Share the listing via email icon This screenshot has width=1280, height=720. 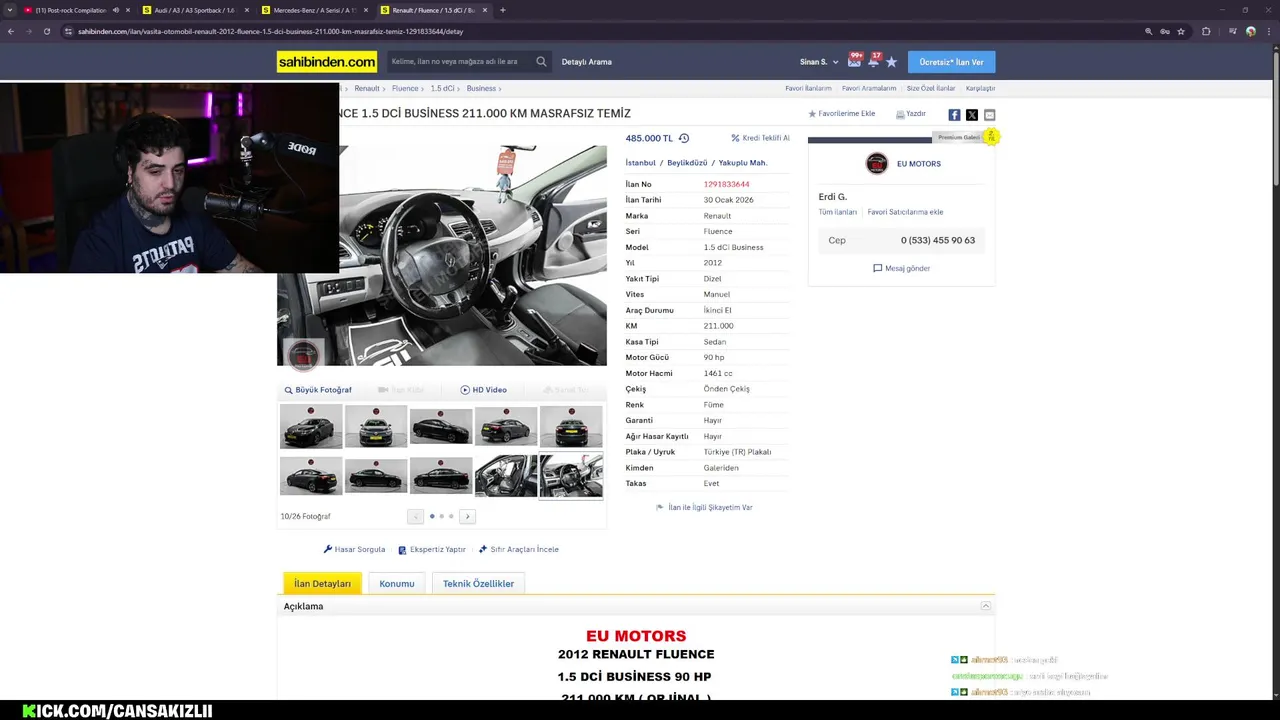(989, 115)
